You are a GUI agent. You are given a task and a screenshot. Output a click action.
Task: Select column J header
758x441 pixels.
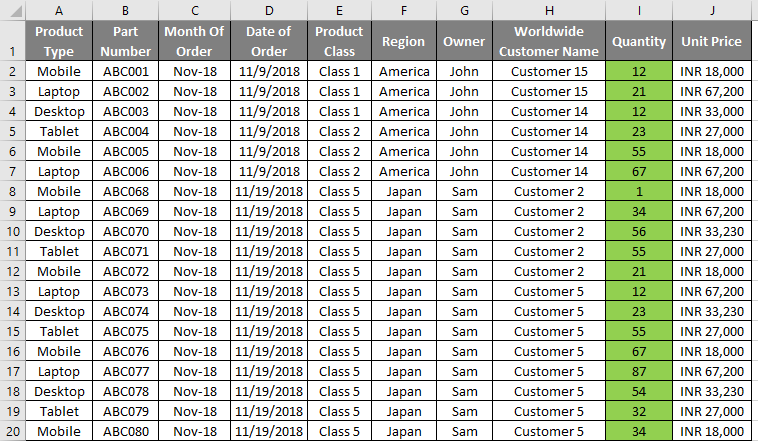pyautogui.click(x=712, y=10)
